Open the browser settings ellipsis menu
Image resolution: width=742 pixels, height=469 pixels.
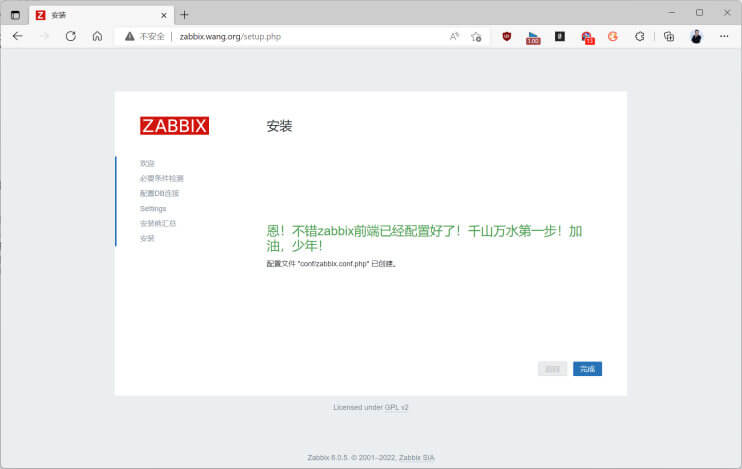(x=724, y=36)
